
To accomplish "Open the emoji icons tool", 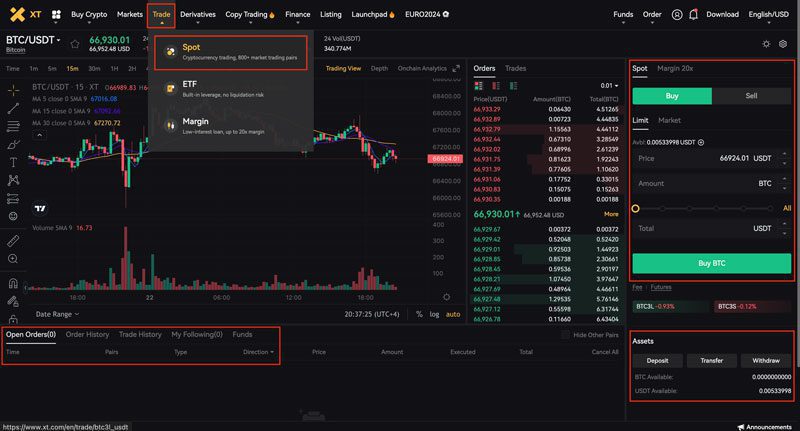I will tap(13, 216).
